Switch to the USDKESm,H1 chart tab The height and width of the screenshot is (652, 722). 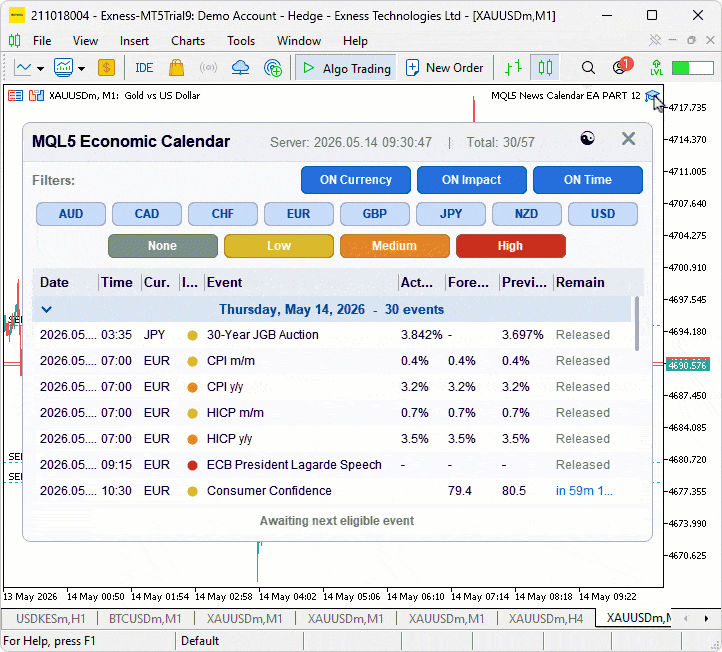(51, 619)
